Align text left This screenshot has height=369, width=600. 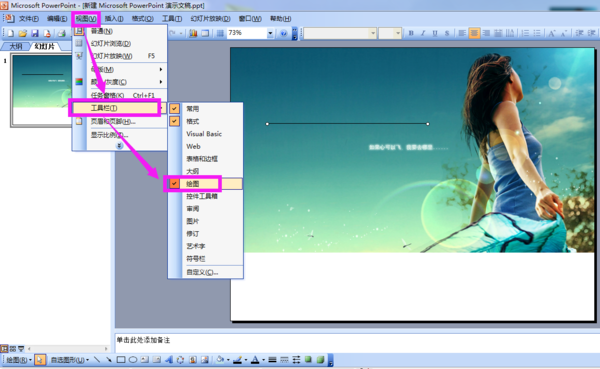pyautogui.click(x=462, y=33)
